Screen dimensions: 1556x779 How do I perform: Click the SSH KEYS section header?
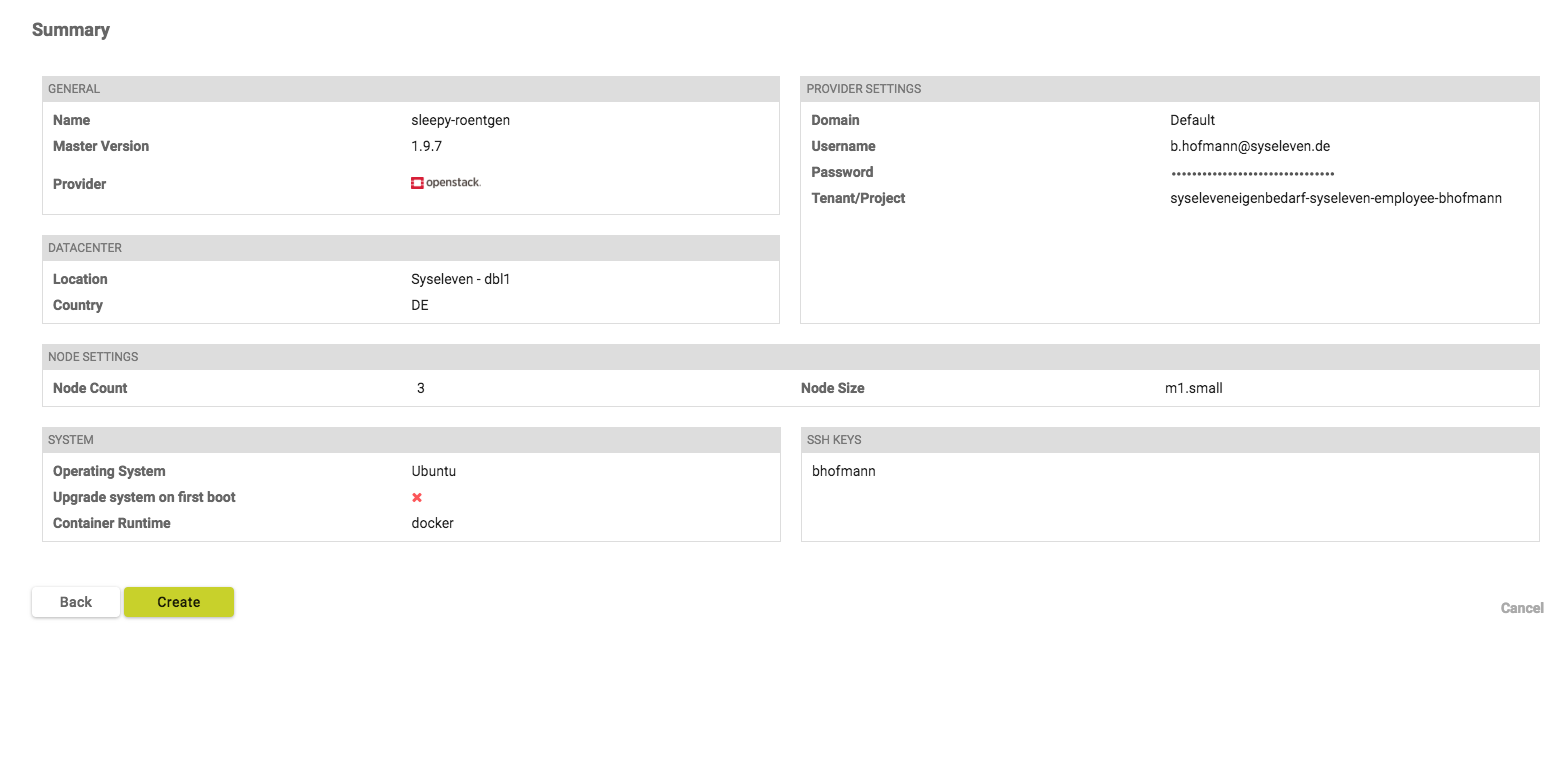click(835, 439)
